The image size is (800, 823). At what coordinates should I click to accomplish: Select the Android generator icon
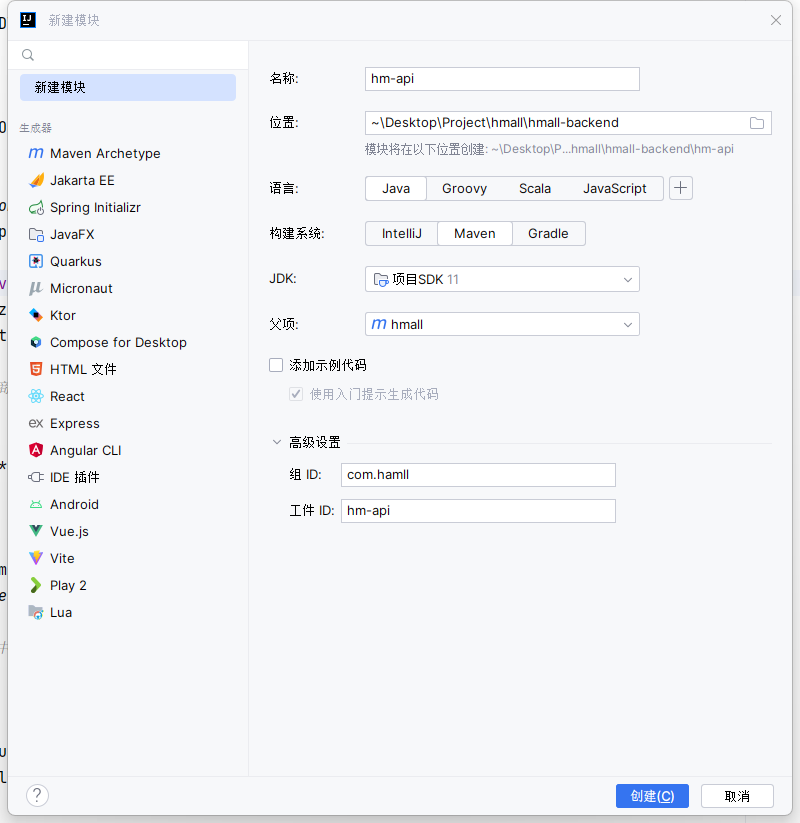pos(36,504)
